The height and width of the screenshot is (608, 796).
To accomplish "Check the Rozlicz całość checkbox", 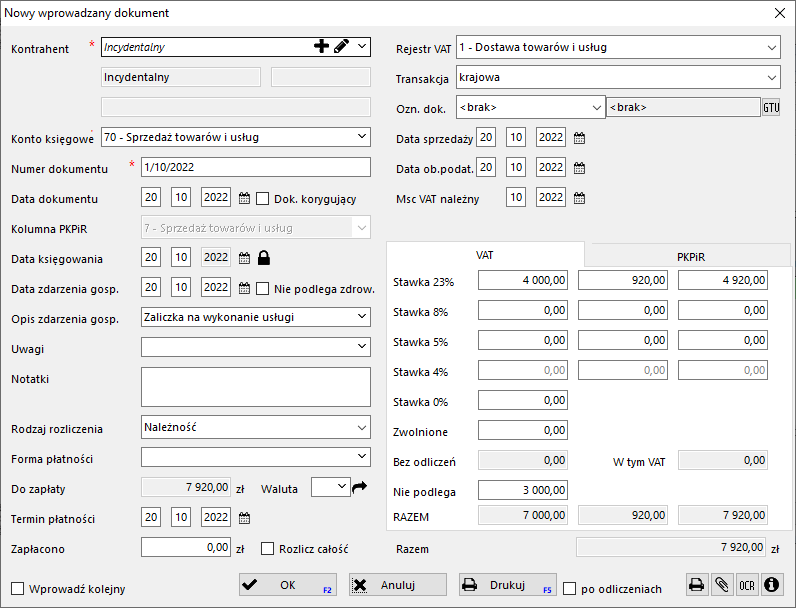I will (x=267, y=548).
